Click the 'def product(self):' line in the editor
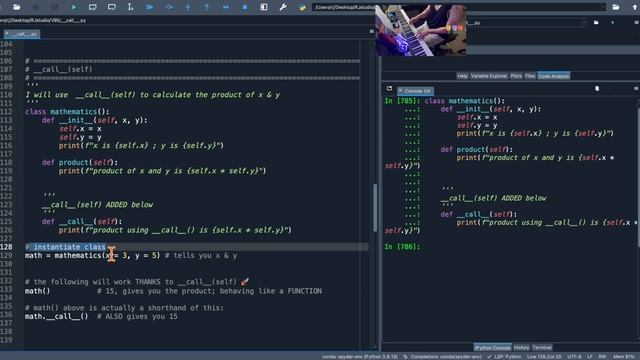The height and width of the screenshot is (360, 640). [80, 162]
